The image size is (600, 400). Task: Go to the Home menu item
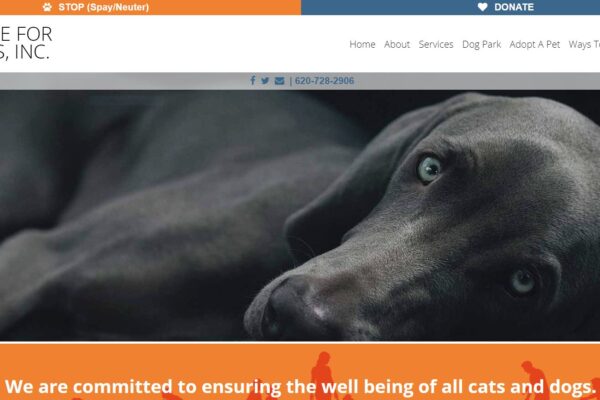pyautogui.click(x=362, y=44)
